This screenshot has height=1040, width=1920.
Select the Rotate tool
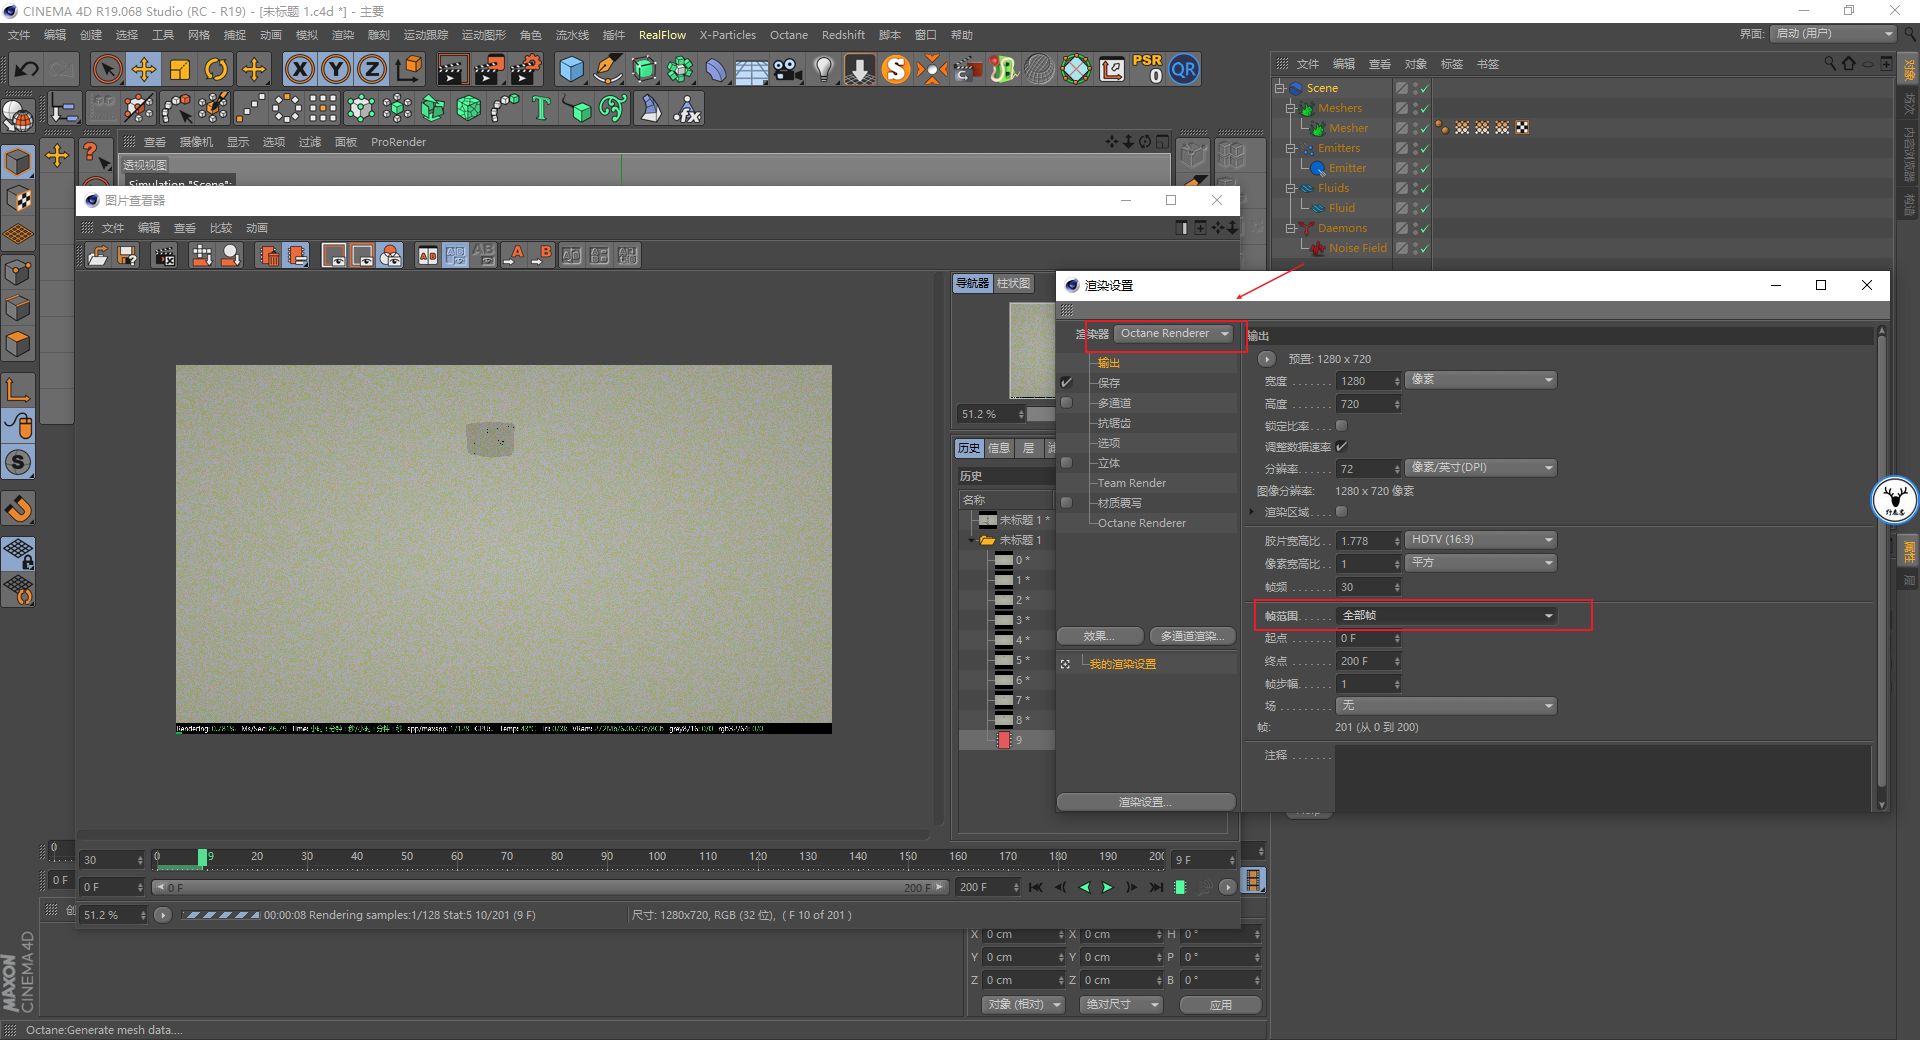point(216,69)
